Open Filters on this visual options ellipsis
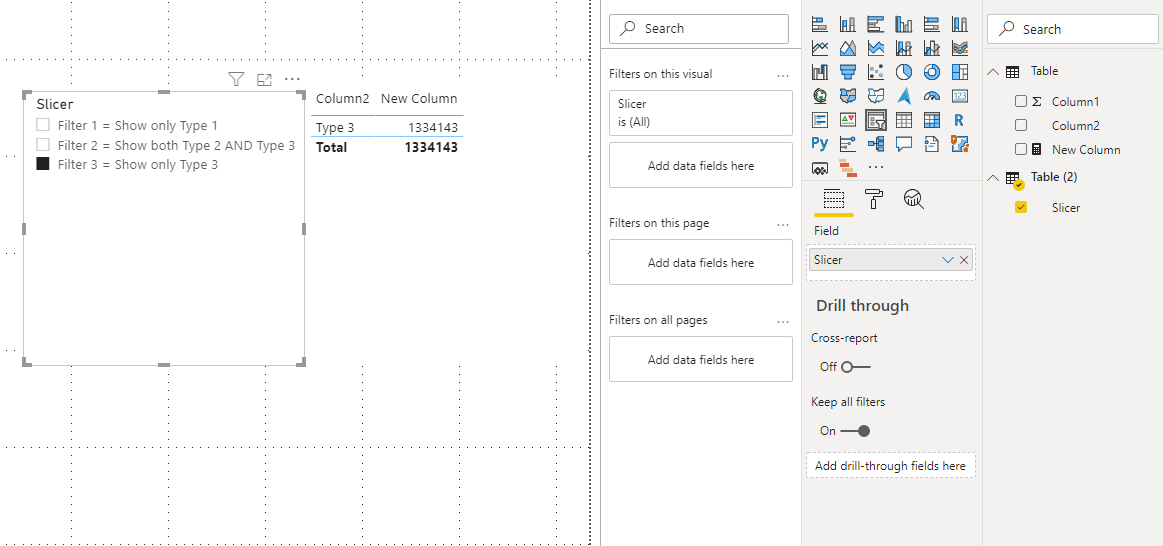 point(783,76)
